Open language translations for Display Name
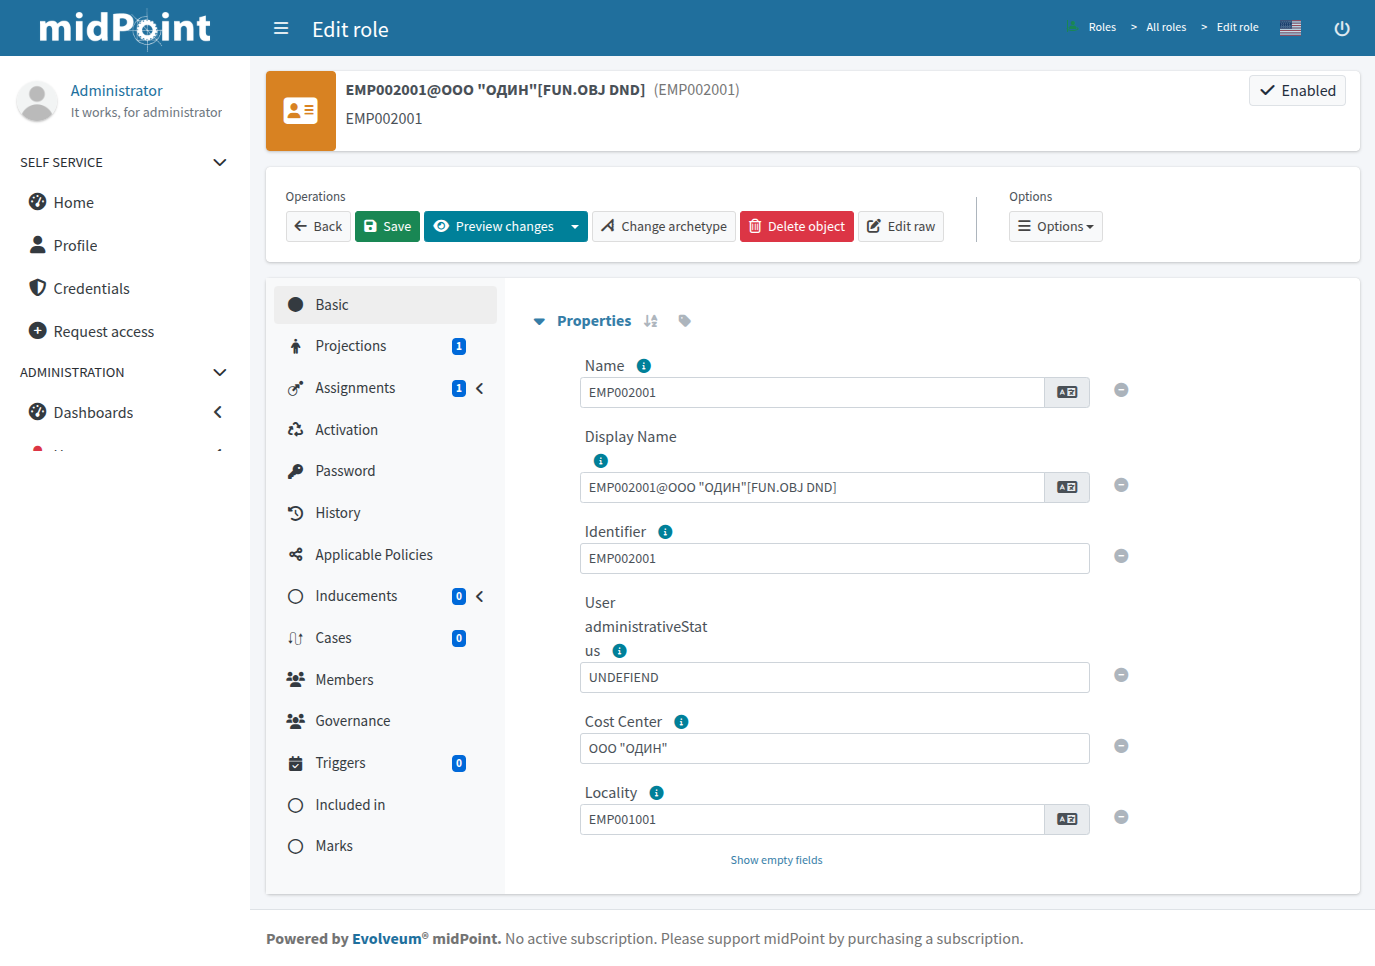The height and width of the screenshot is (966, 1375). (x=1067, y=487)
